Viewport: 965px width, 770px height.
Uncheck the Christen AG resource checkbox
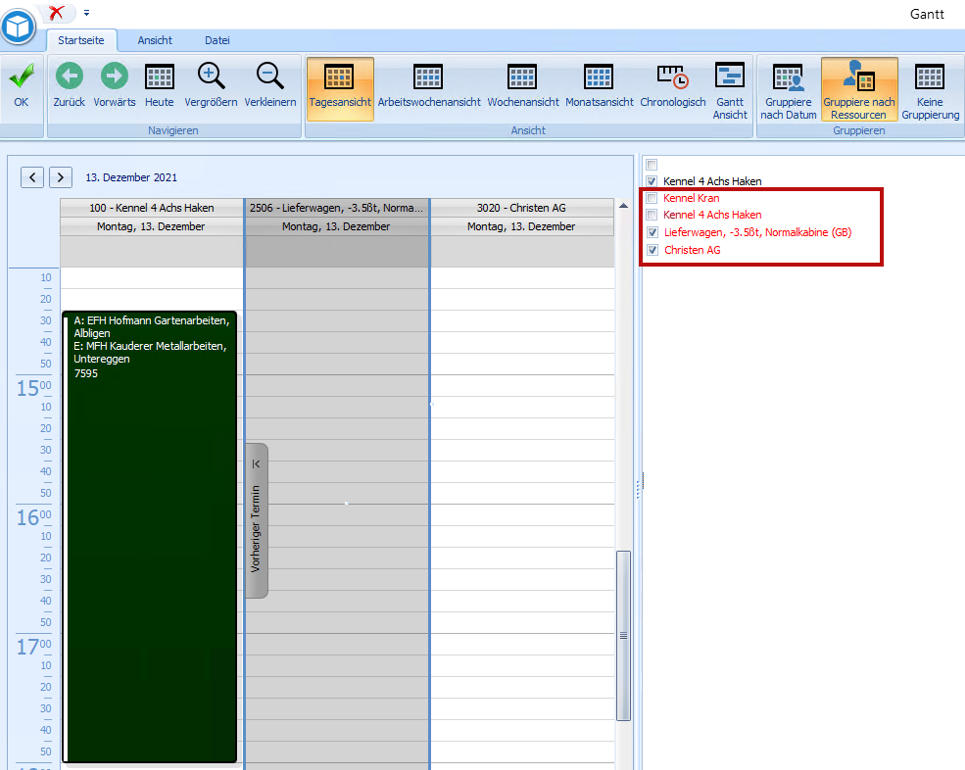tap(652, 250)
